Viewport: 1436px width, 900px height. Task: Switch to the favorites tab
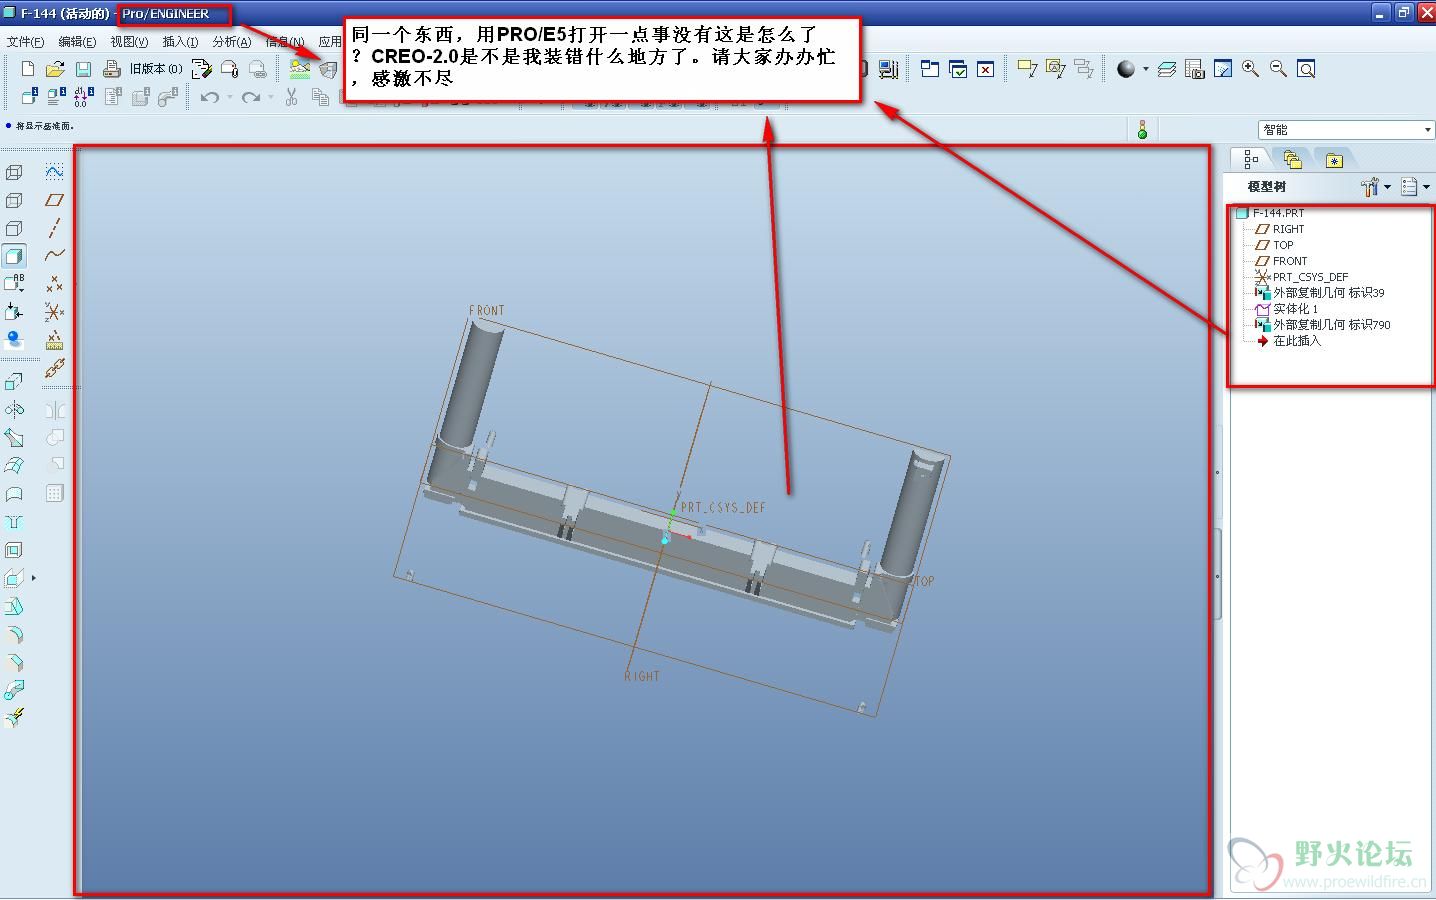click(1334, 159)
